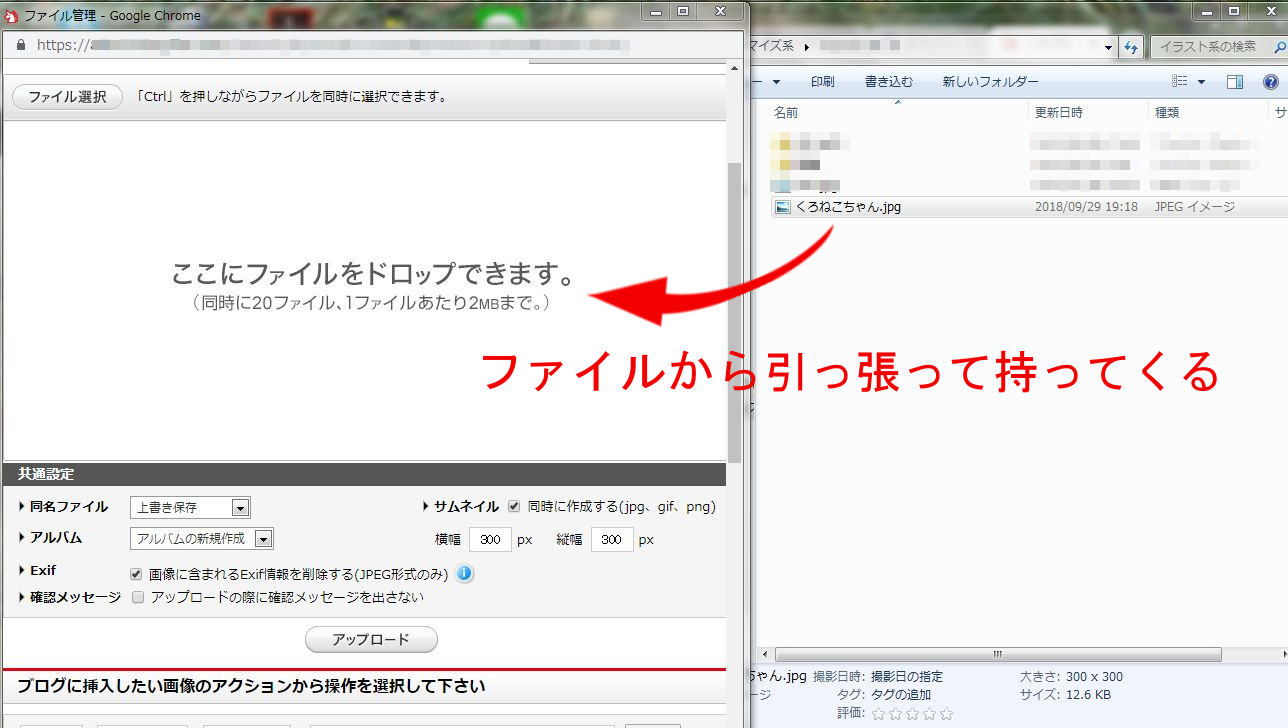Image resolution: width=1288 pixels, height=728 pixels.
Task: Click the Chrome address bar lock icon
Action: [x=21, y=45]
